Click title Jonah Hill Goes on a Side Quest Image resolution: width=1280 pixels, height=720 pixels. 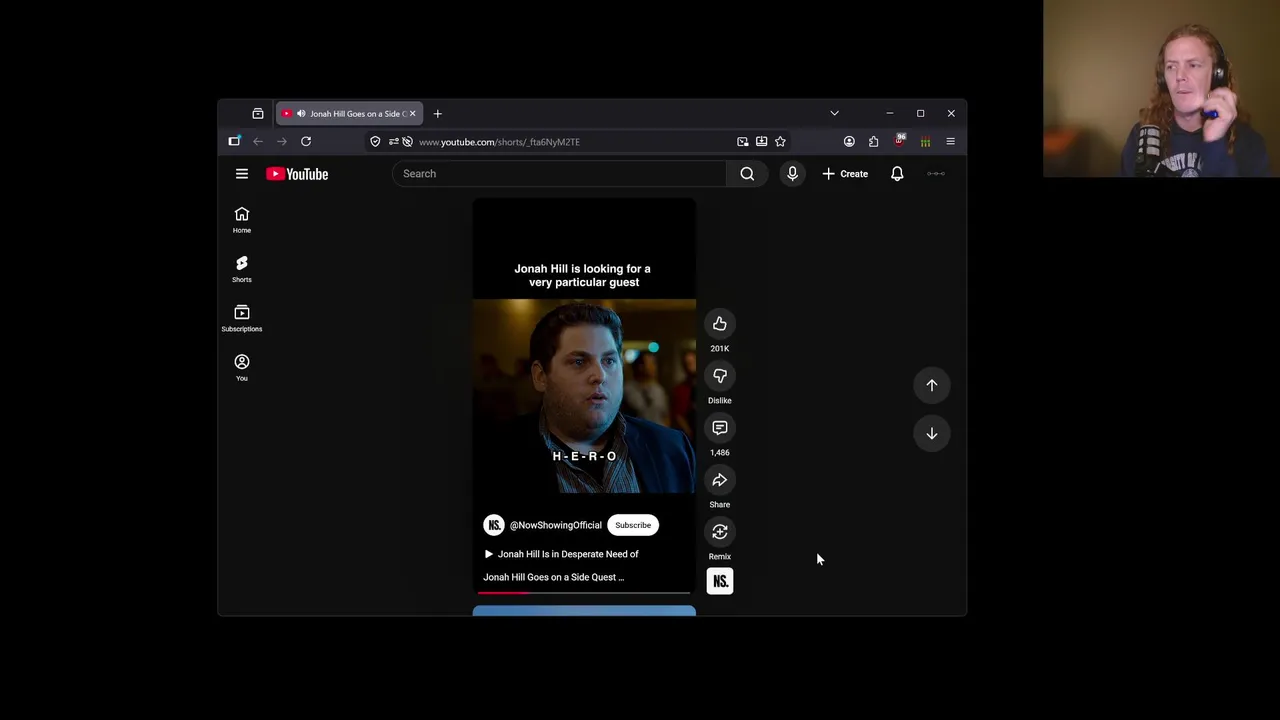553,577
